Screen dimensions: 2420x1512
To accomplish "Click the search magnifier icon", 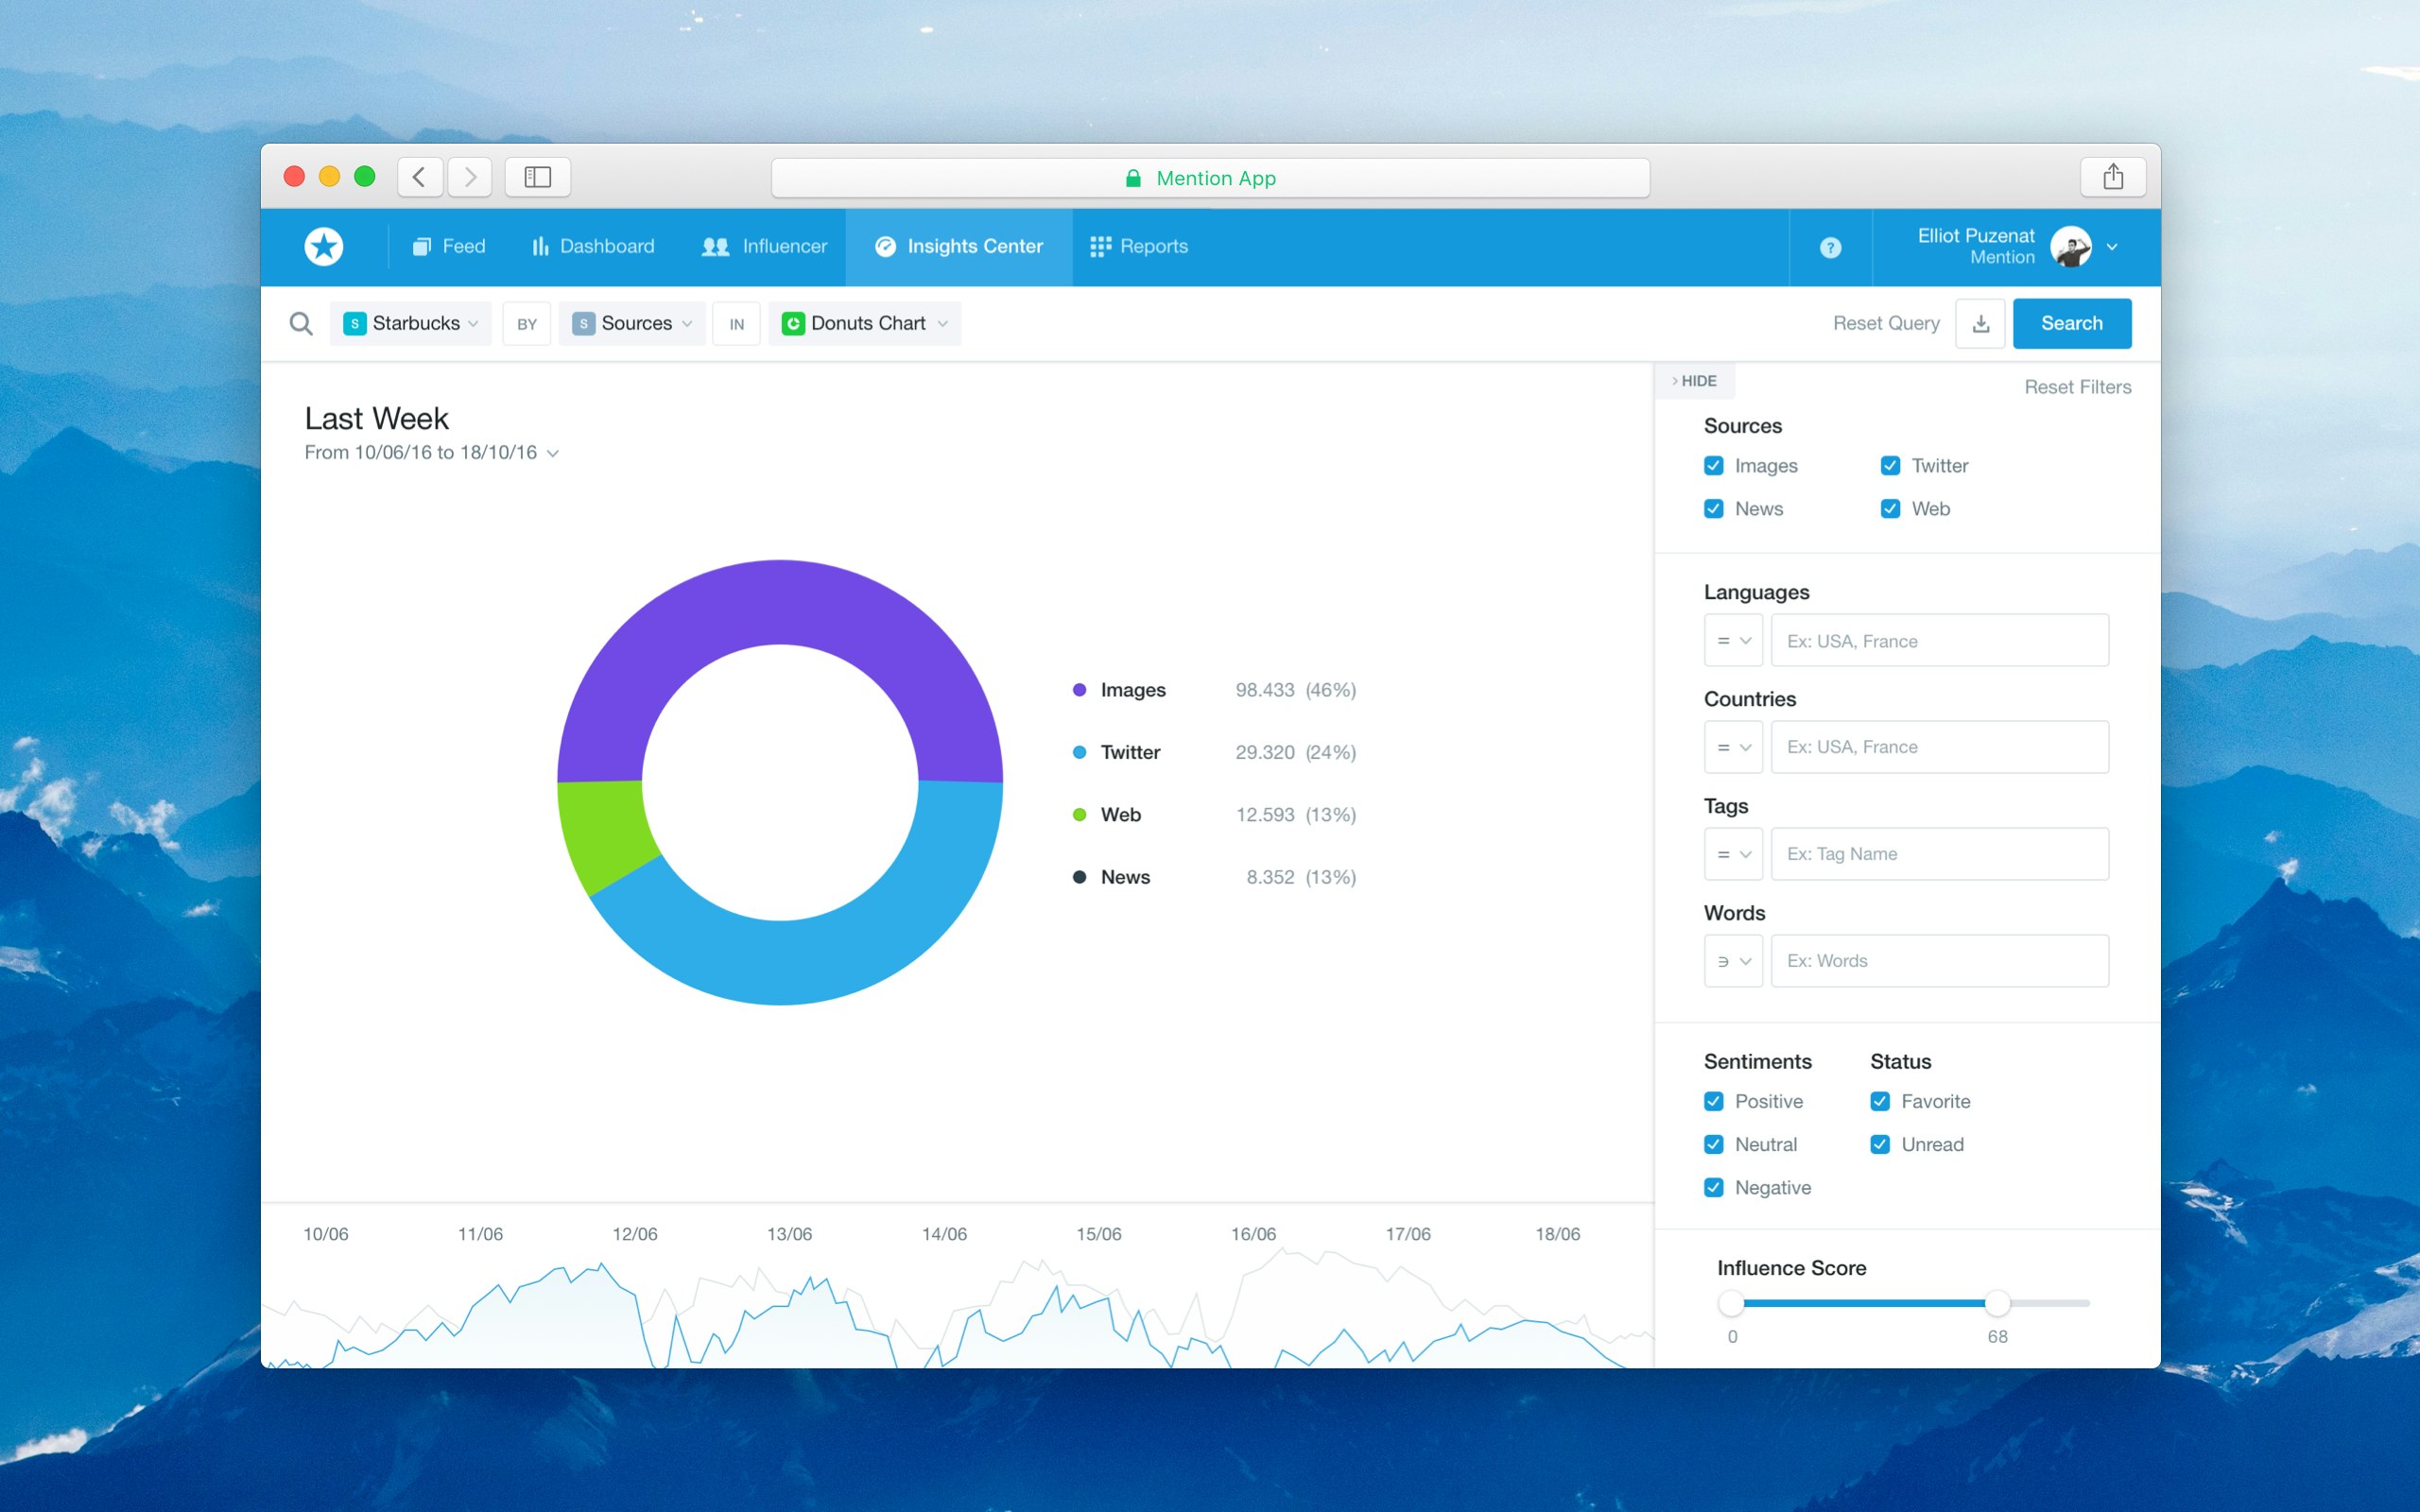I will point(301,323).
